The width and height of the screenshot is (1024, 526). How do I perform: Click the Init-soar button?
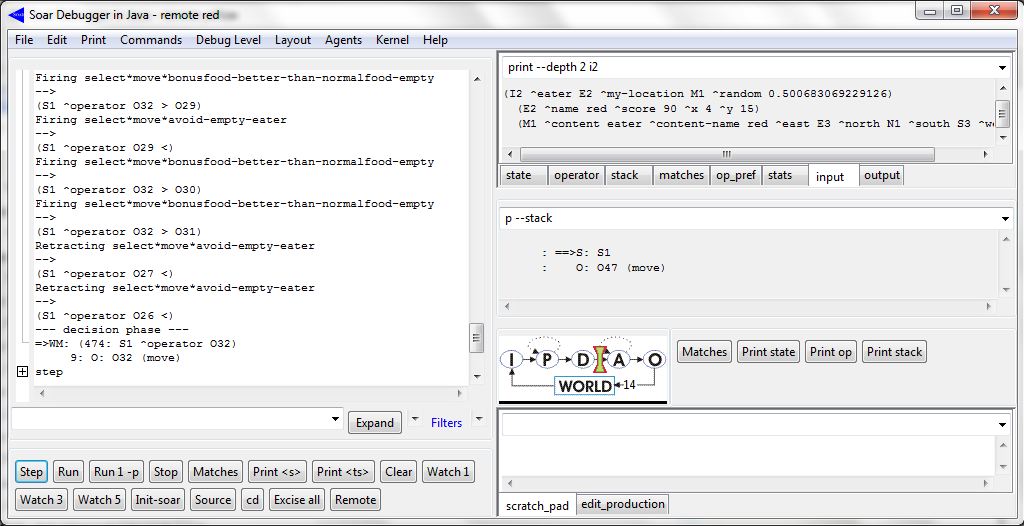point(156,500)
